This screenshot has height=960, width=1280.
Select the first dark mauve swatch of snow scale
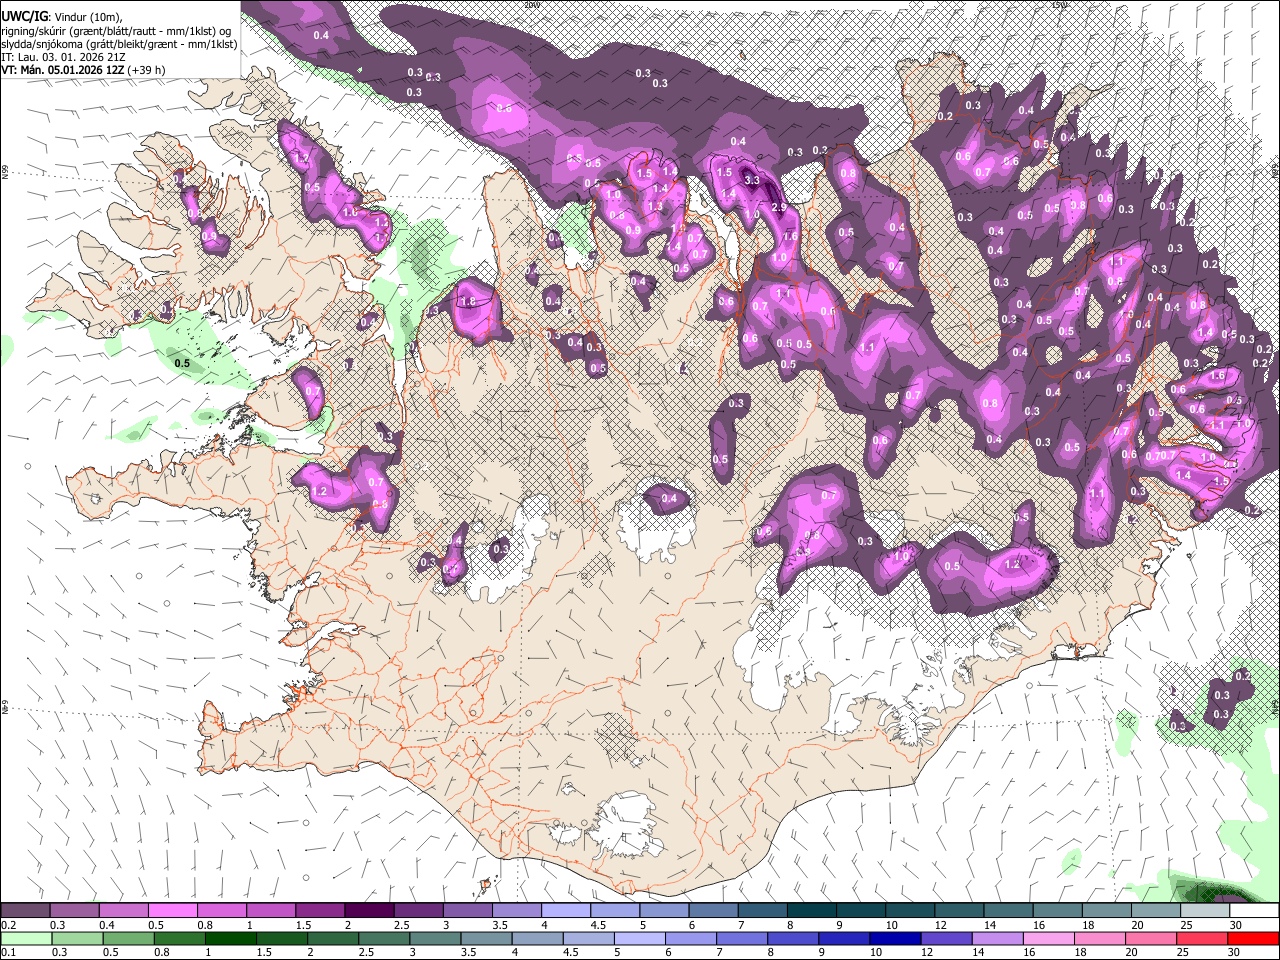tap(25, 910)
